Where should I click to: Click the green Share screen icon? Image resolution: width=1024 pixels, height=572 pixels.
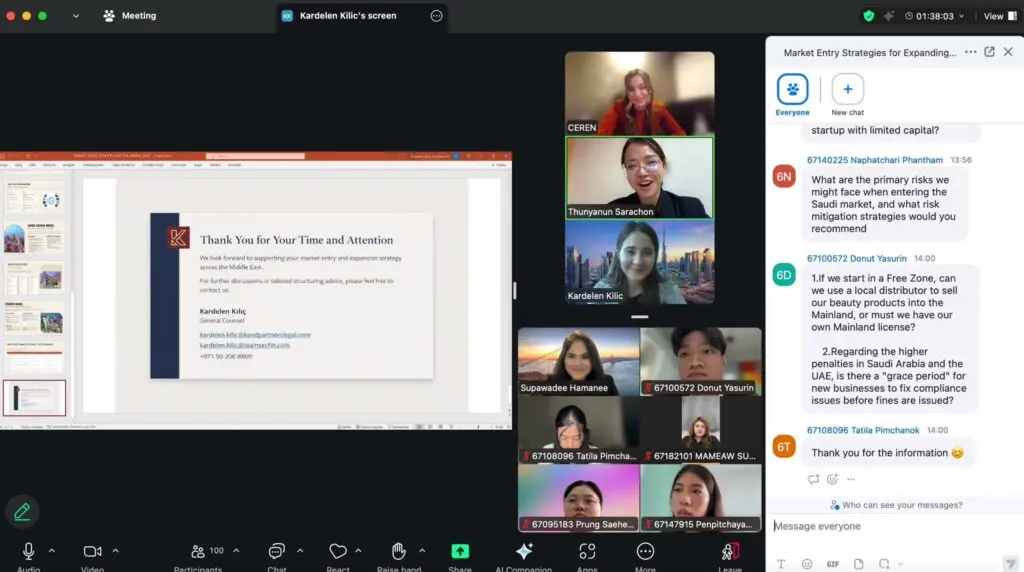tap(460, 551)
